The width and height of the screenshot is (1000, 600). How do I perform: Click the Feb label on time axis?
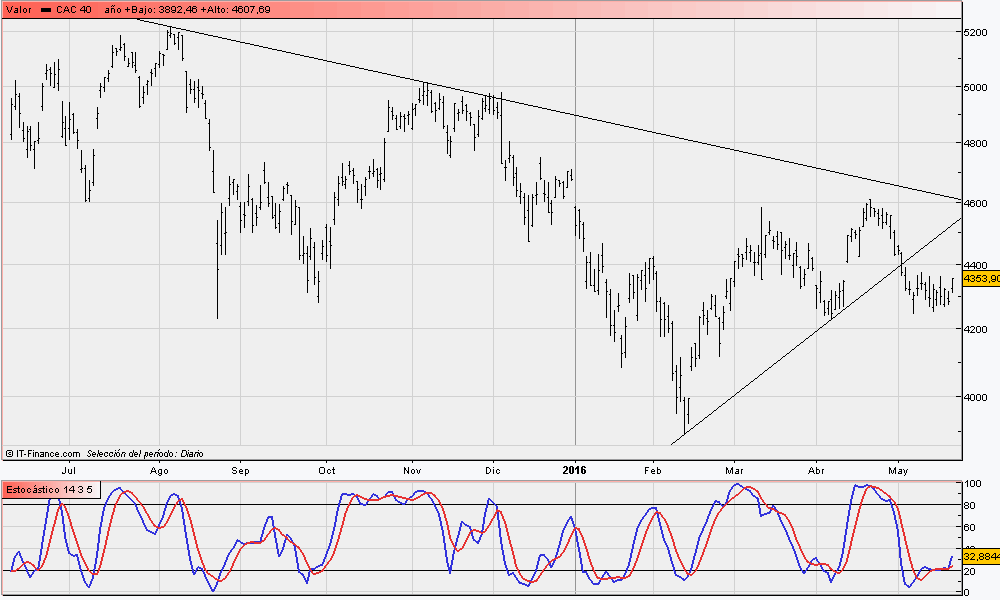click(x=653, y=468)
